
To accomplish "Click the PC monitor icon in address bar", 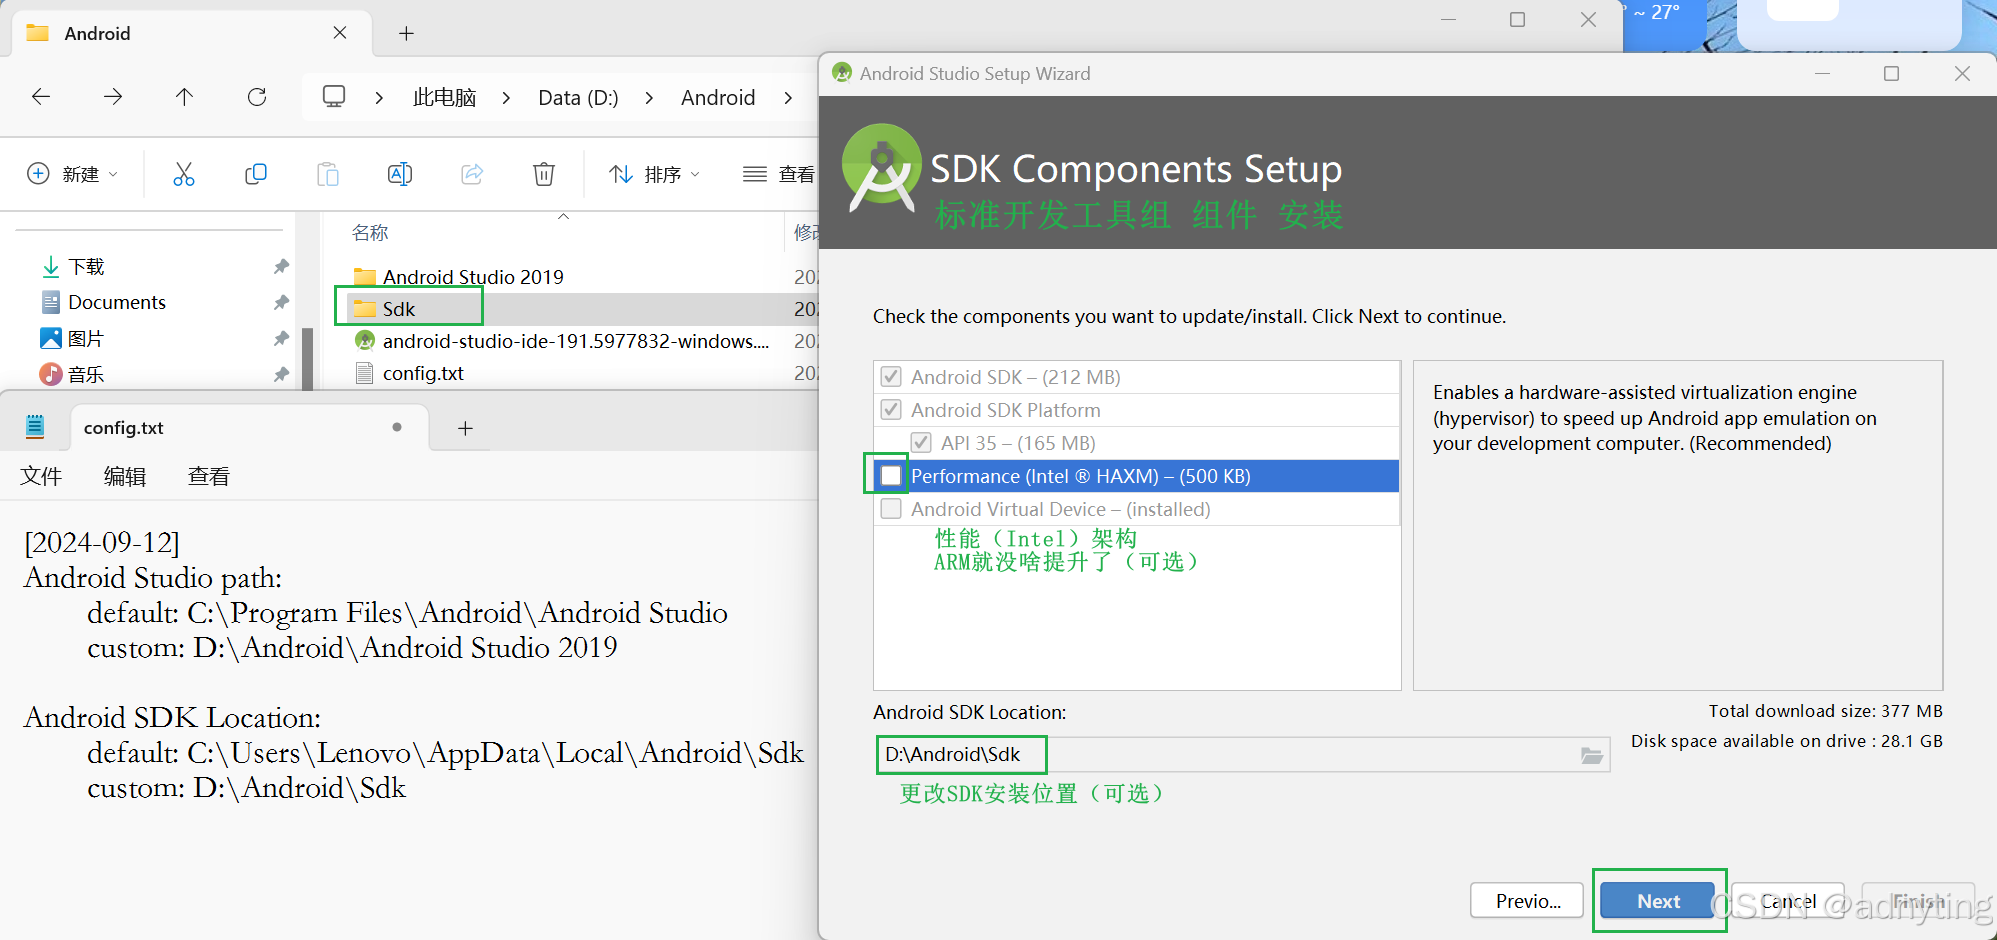I will click(x=334, y=97).
